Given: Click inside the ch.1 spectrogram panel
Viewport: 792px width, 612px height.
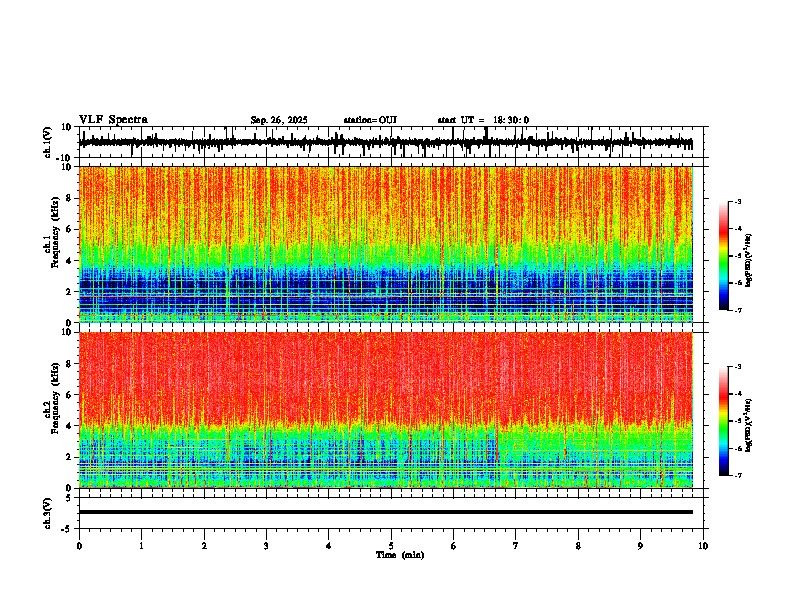Looking at the screenshot, I should 386,244.
